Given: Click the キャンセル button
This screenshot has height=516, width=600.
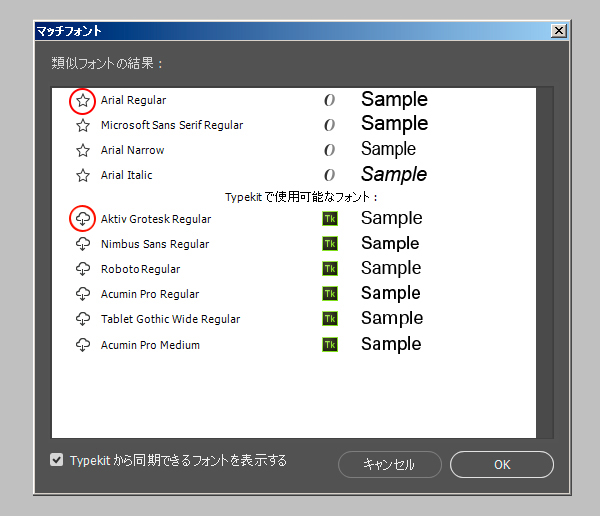Looking at the screenshot, I should click(390, 464).
